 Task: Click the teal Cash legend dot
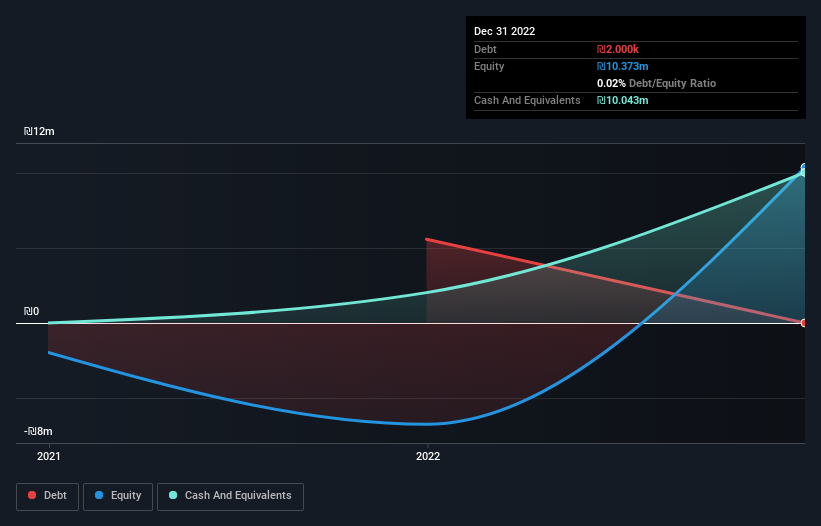[173, 495]
